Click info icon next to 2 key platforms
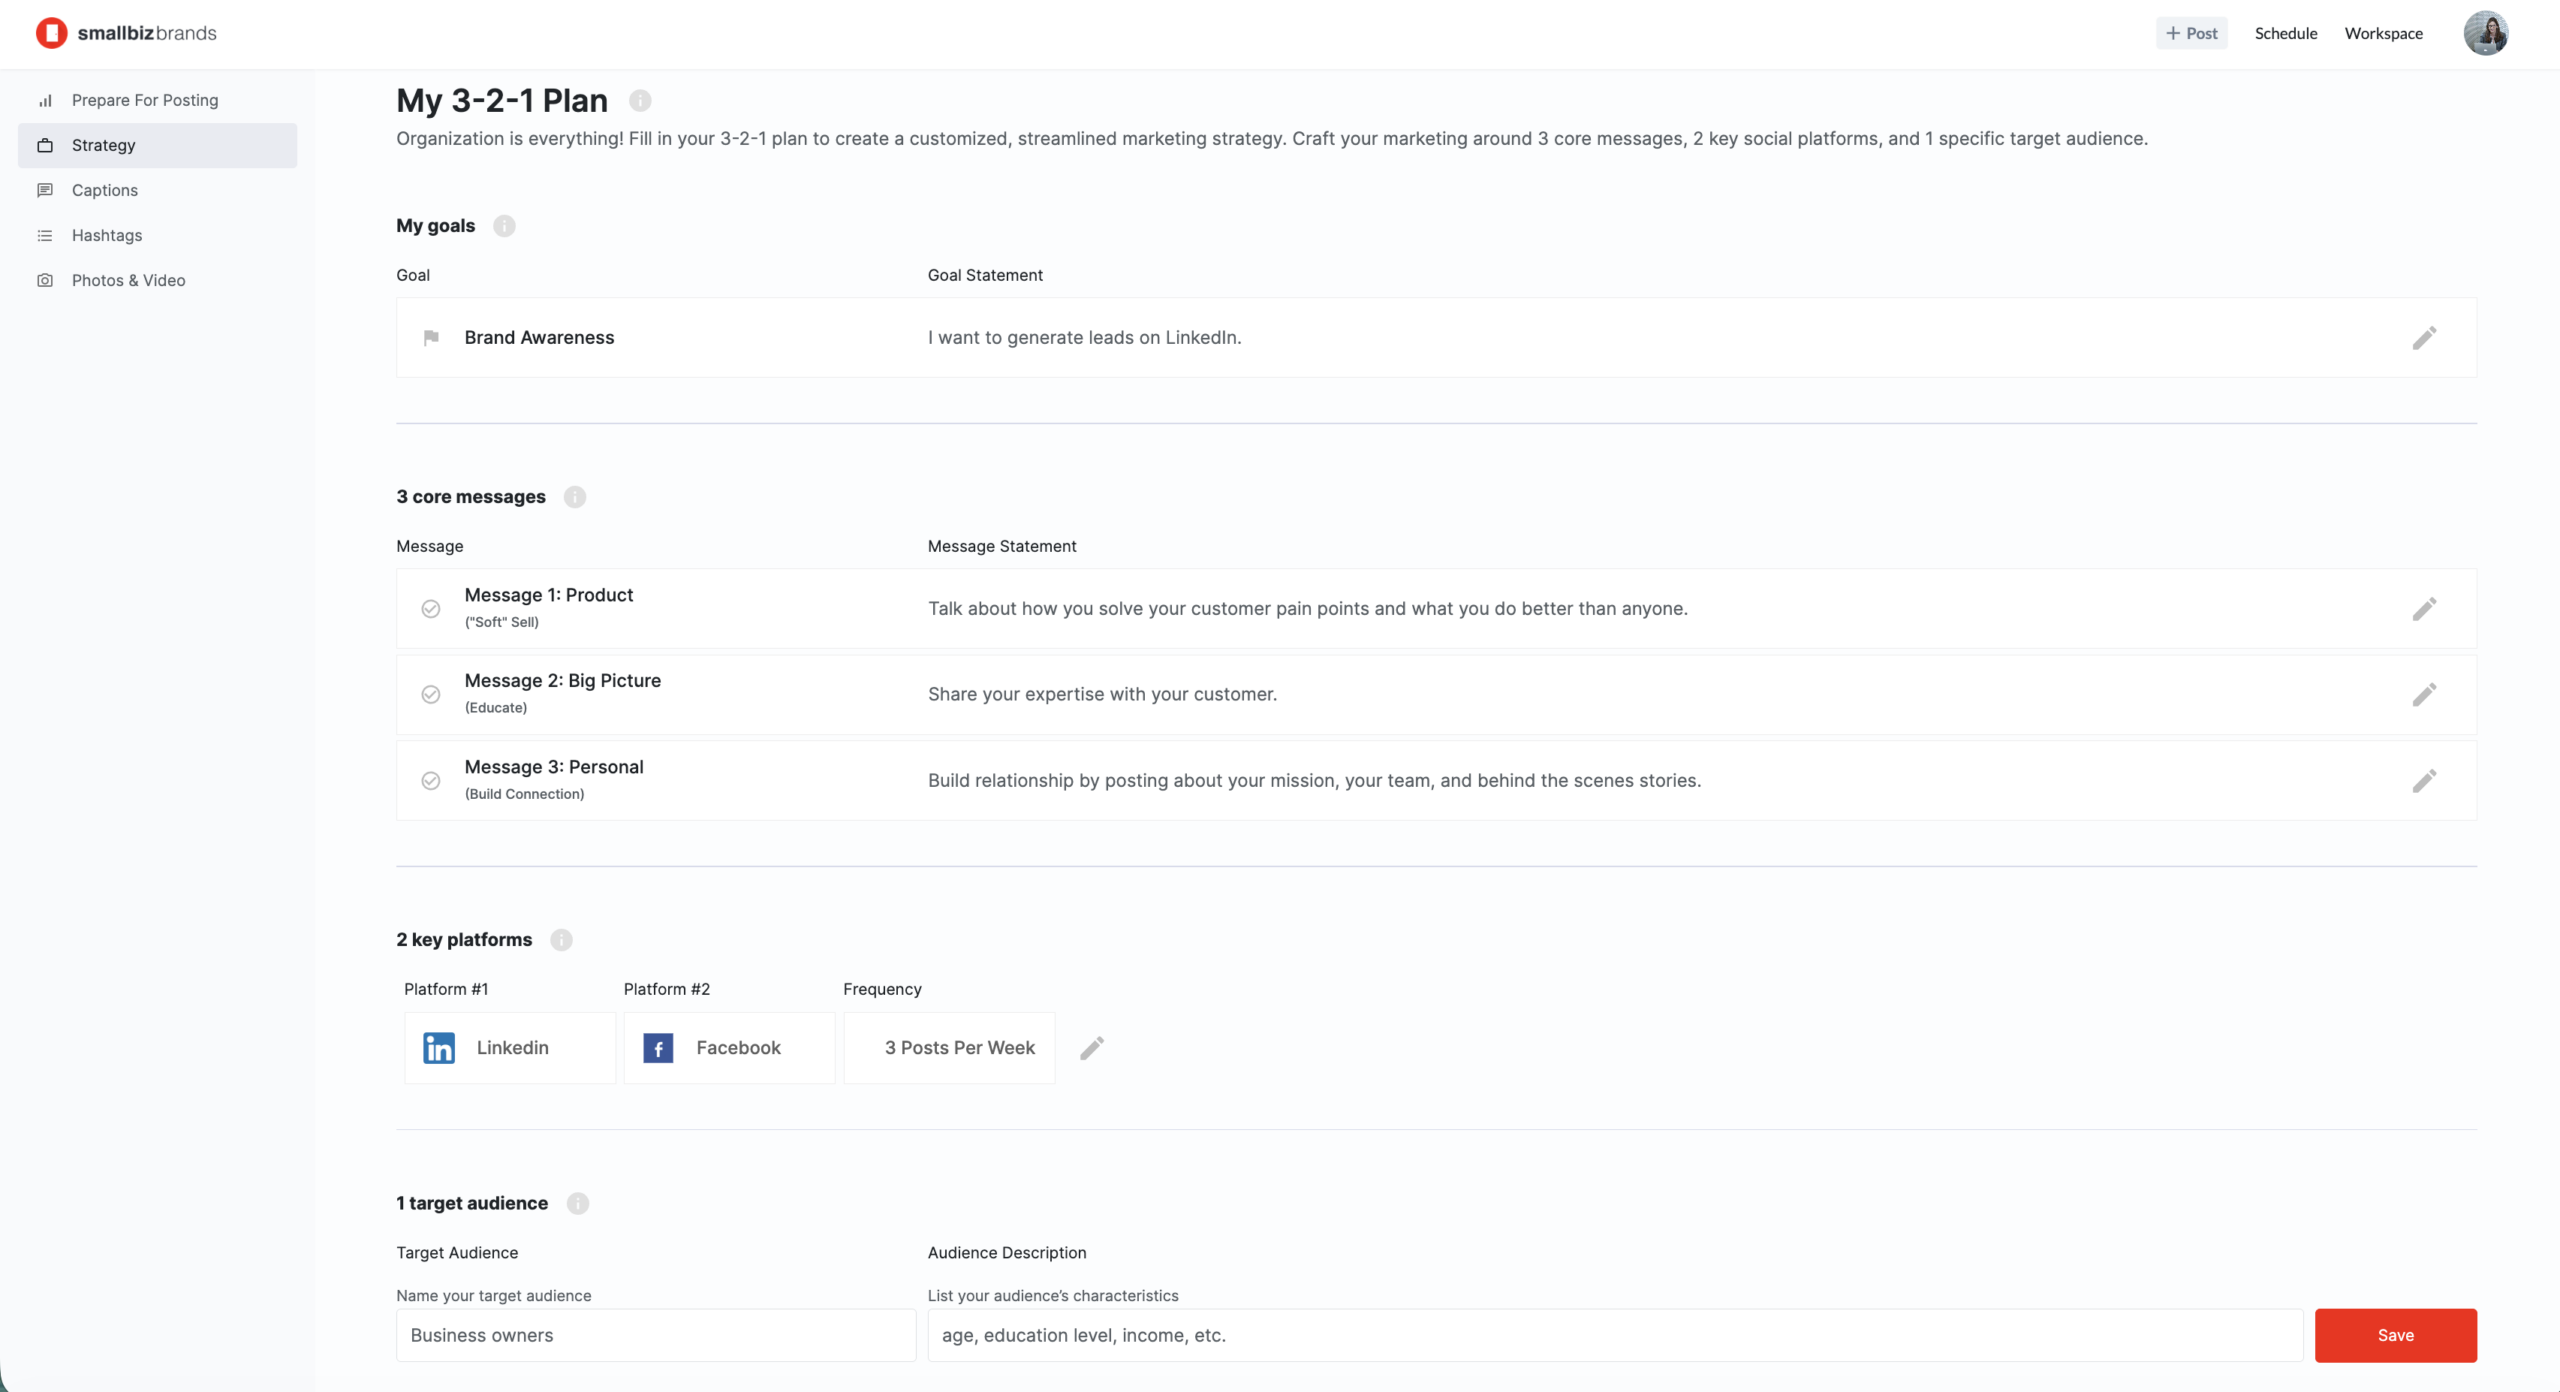Viewport: 2560px width, 1392px height. pos(561,940)
